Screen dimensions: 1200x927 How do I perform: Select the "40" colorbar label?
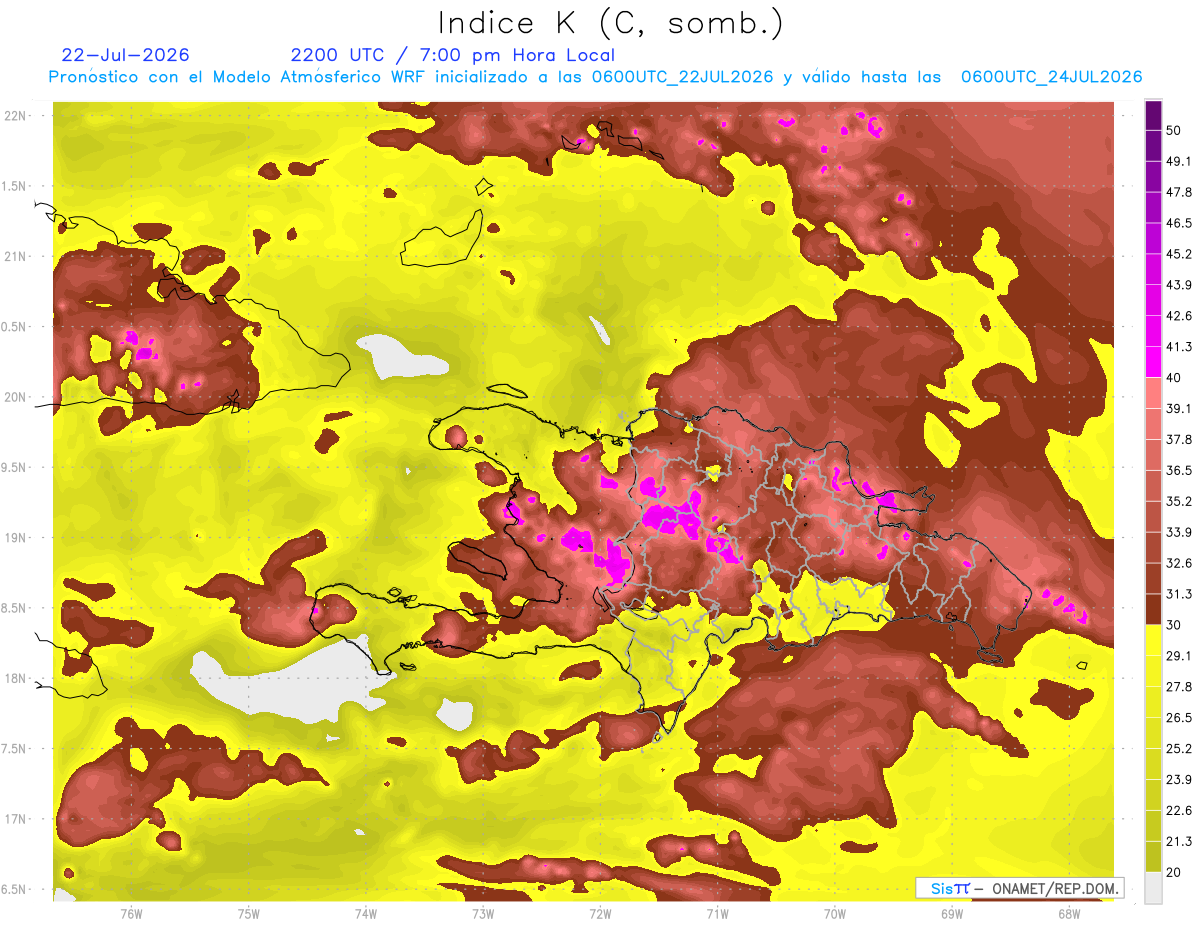tap(1174, 378)
